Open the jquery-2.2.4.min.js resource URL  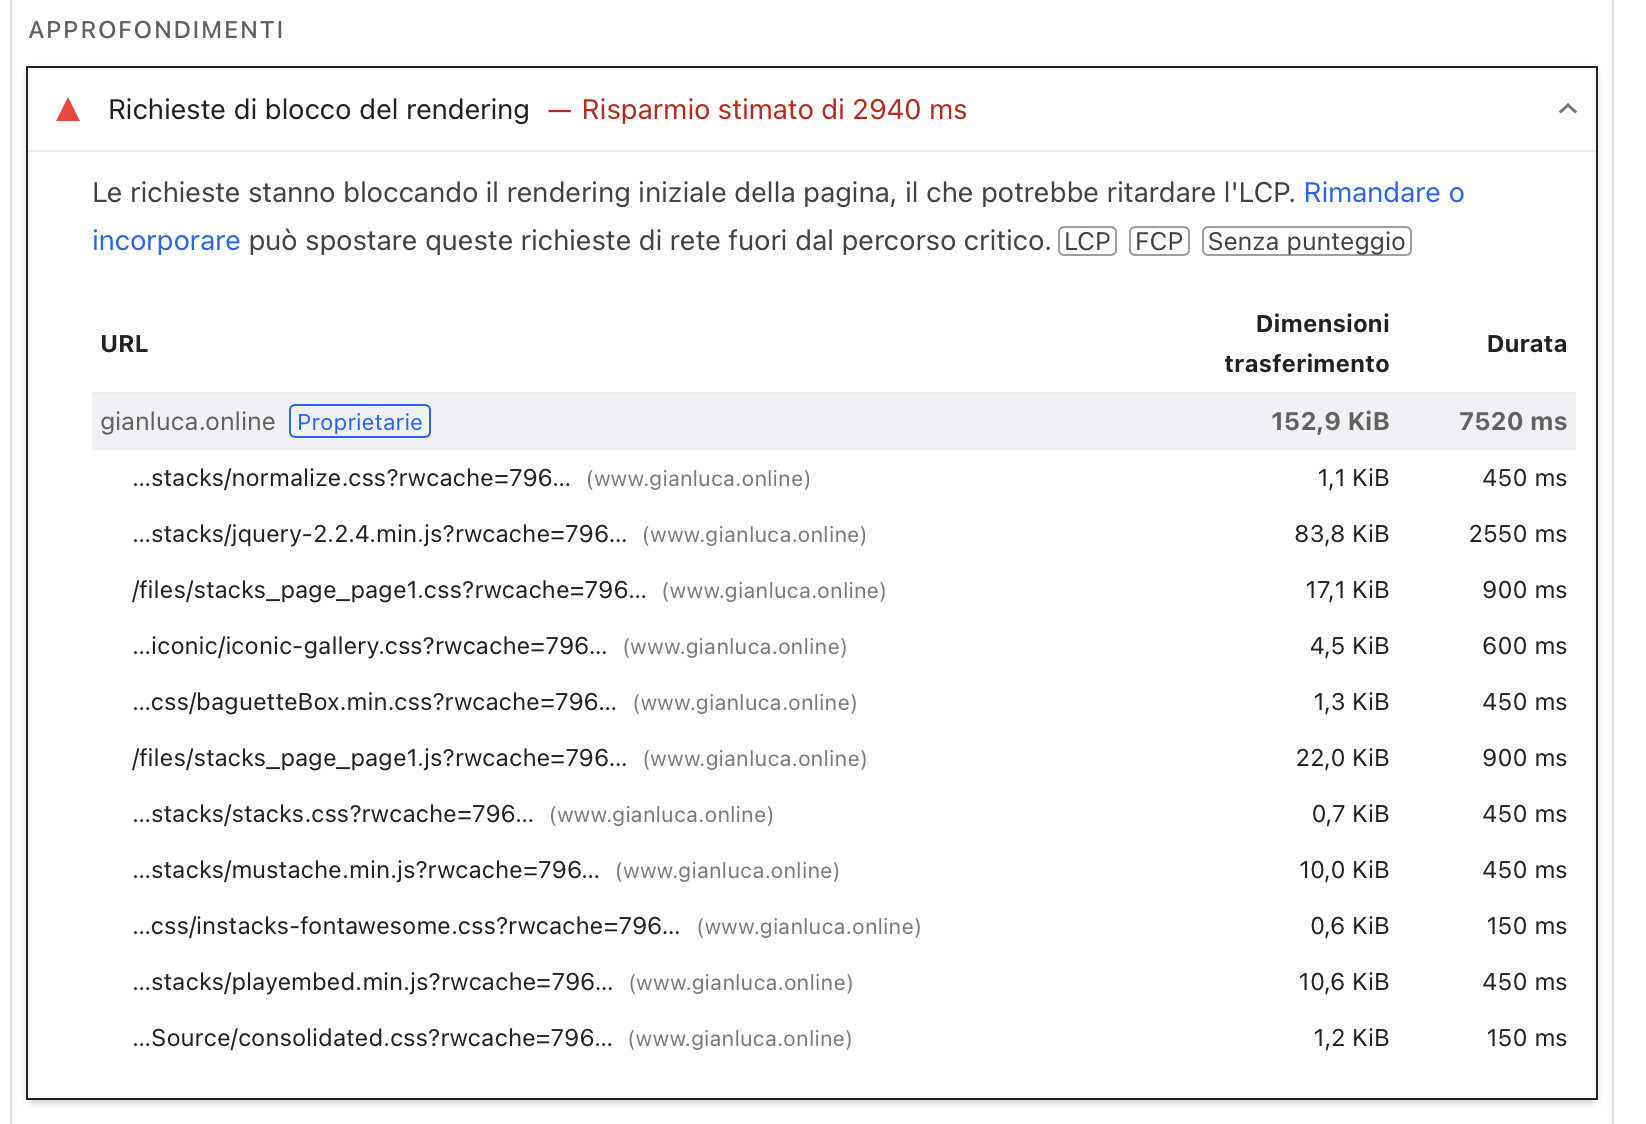(379, 535)
